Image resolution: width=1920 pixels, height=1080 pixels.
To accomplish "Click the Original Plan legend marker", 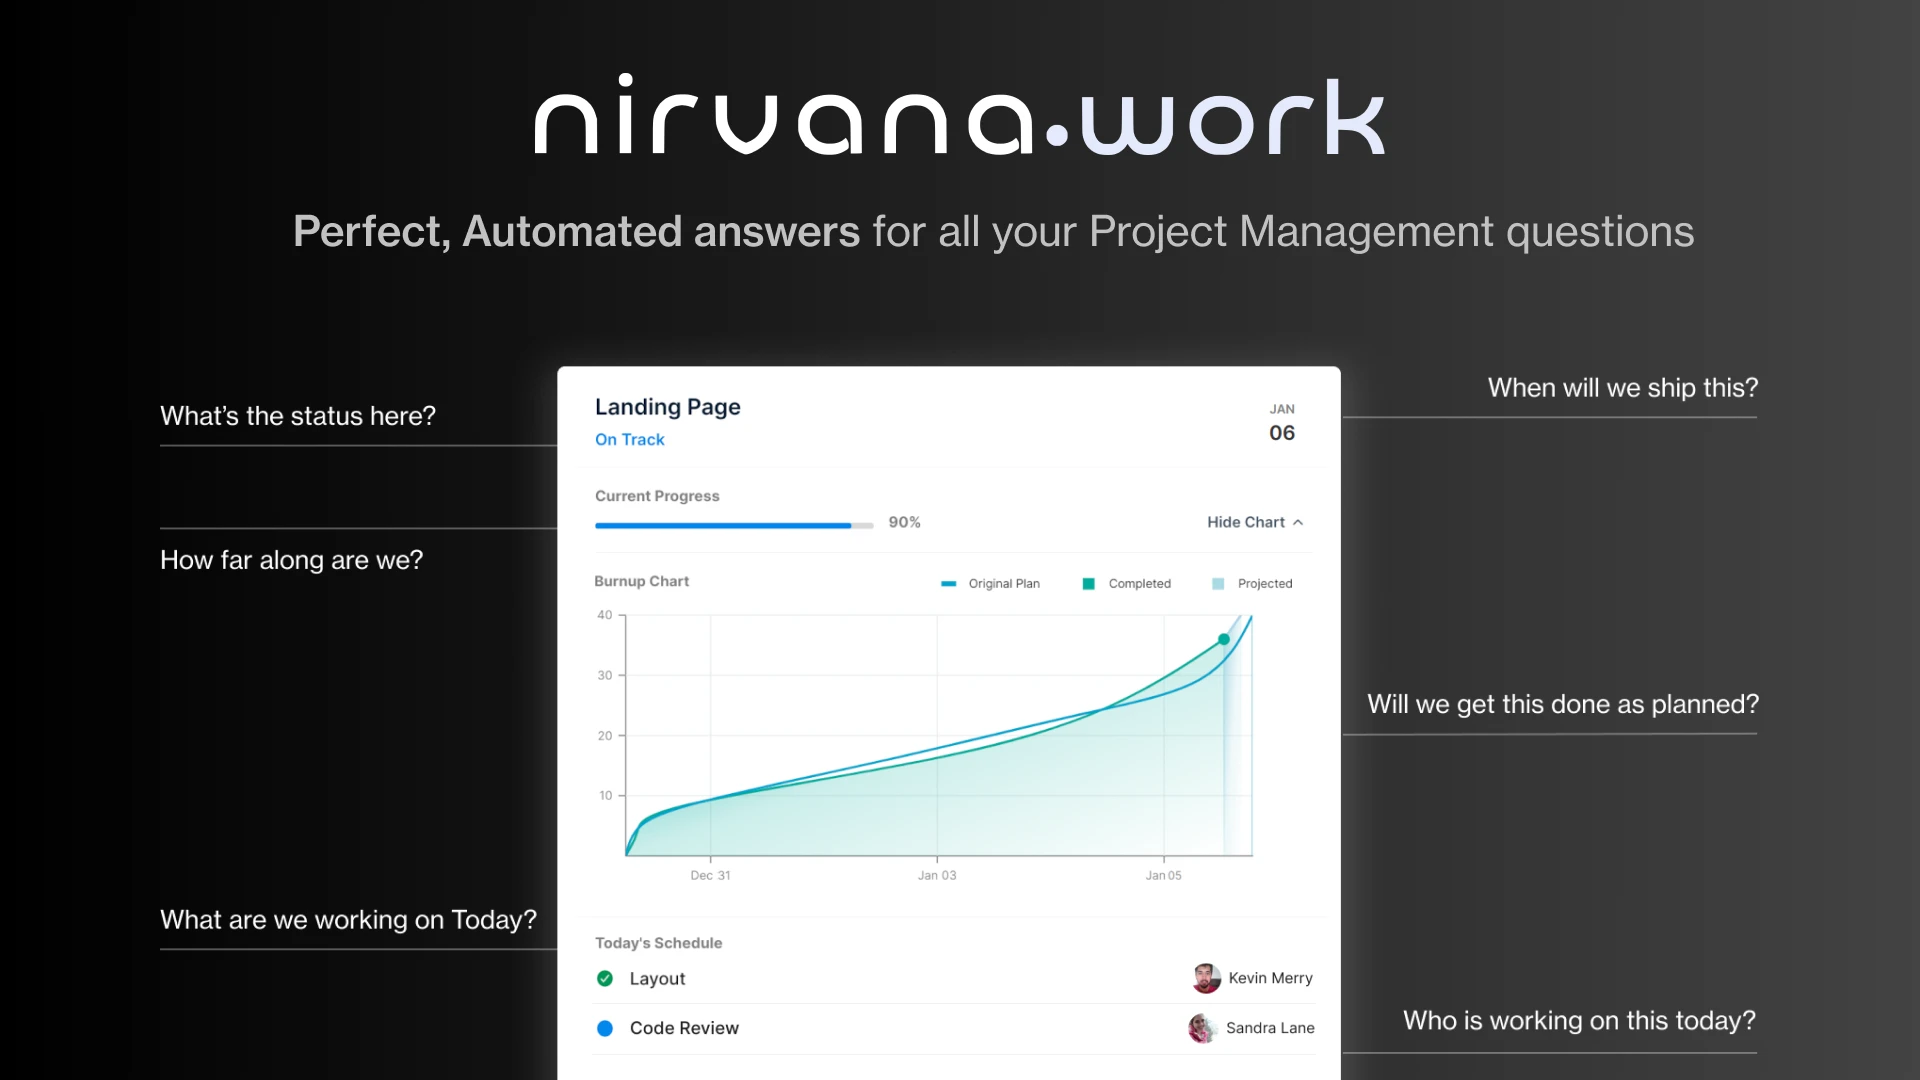I will click(x=948, y=584).
